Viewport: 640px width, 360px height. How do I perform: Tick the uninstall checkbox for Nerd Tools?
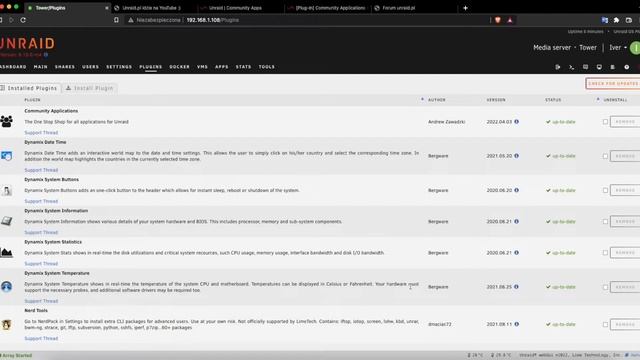605,324
